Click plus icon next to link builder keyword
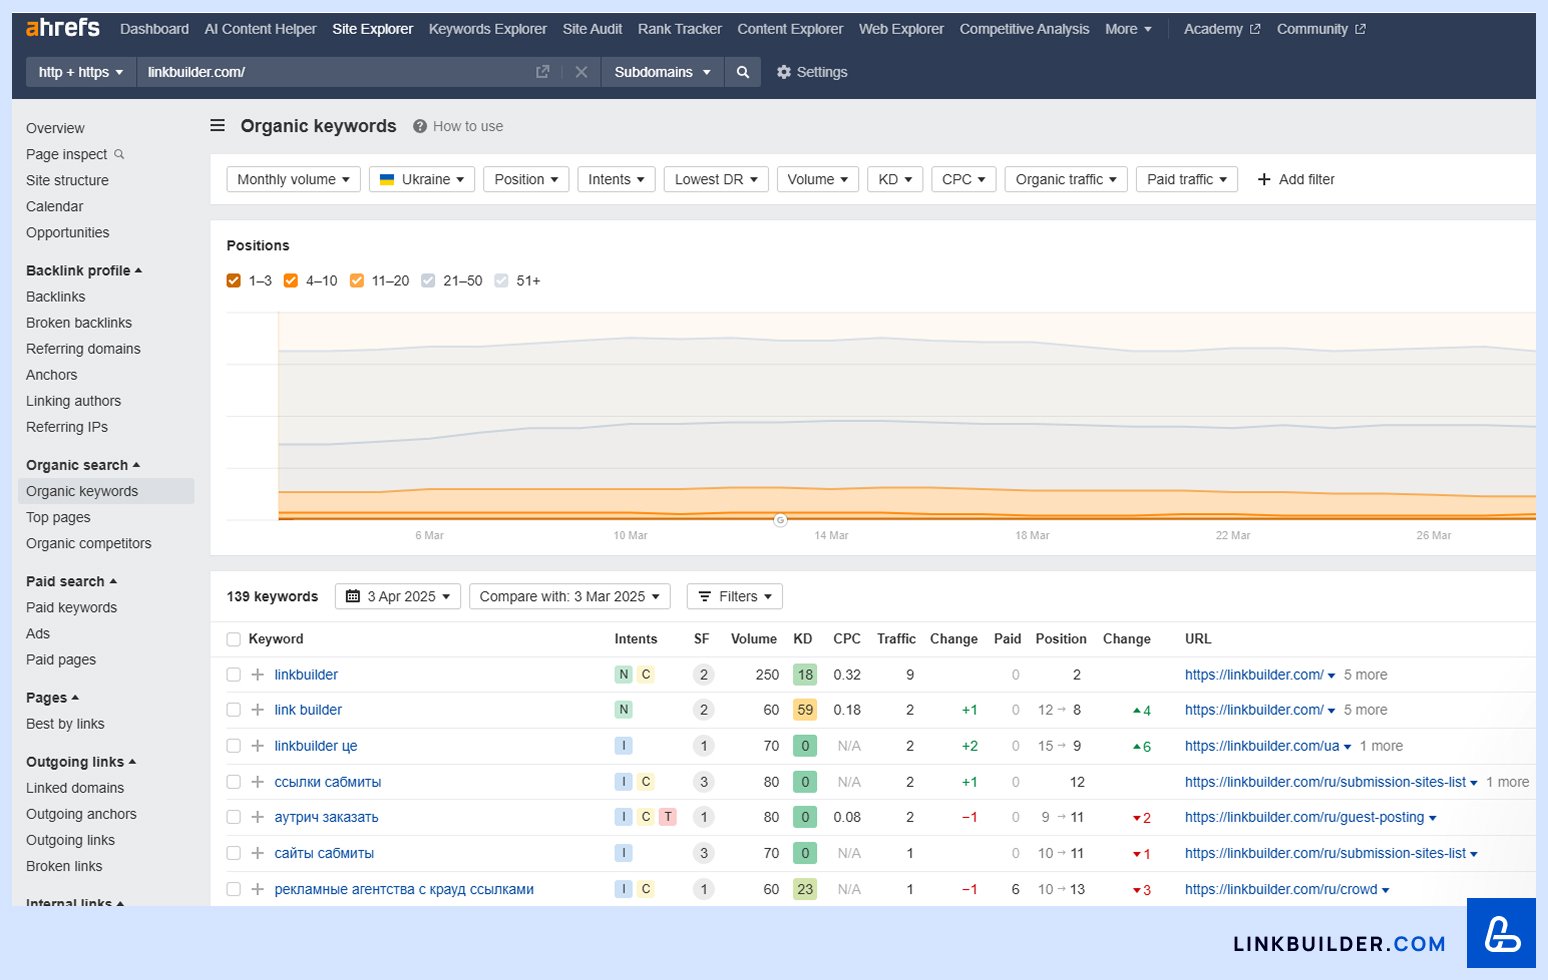This screenshot has width=1548, height=980. pos(257,710)
